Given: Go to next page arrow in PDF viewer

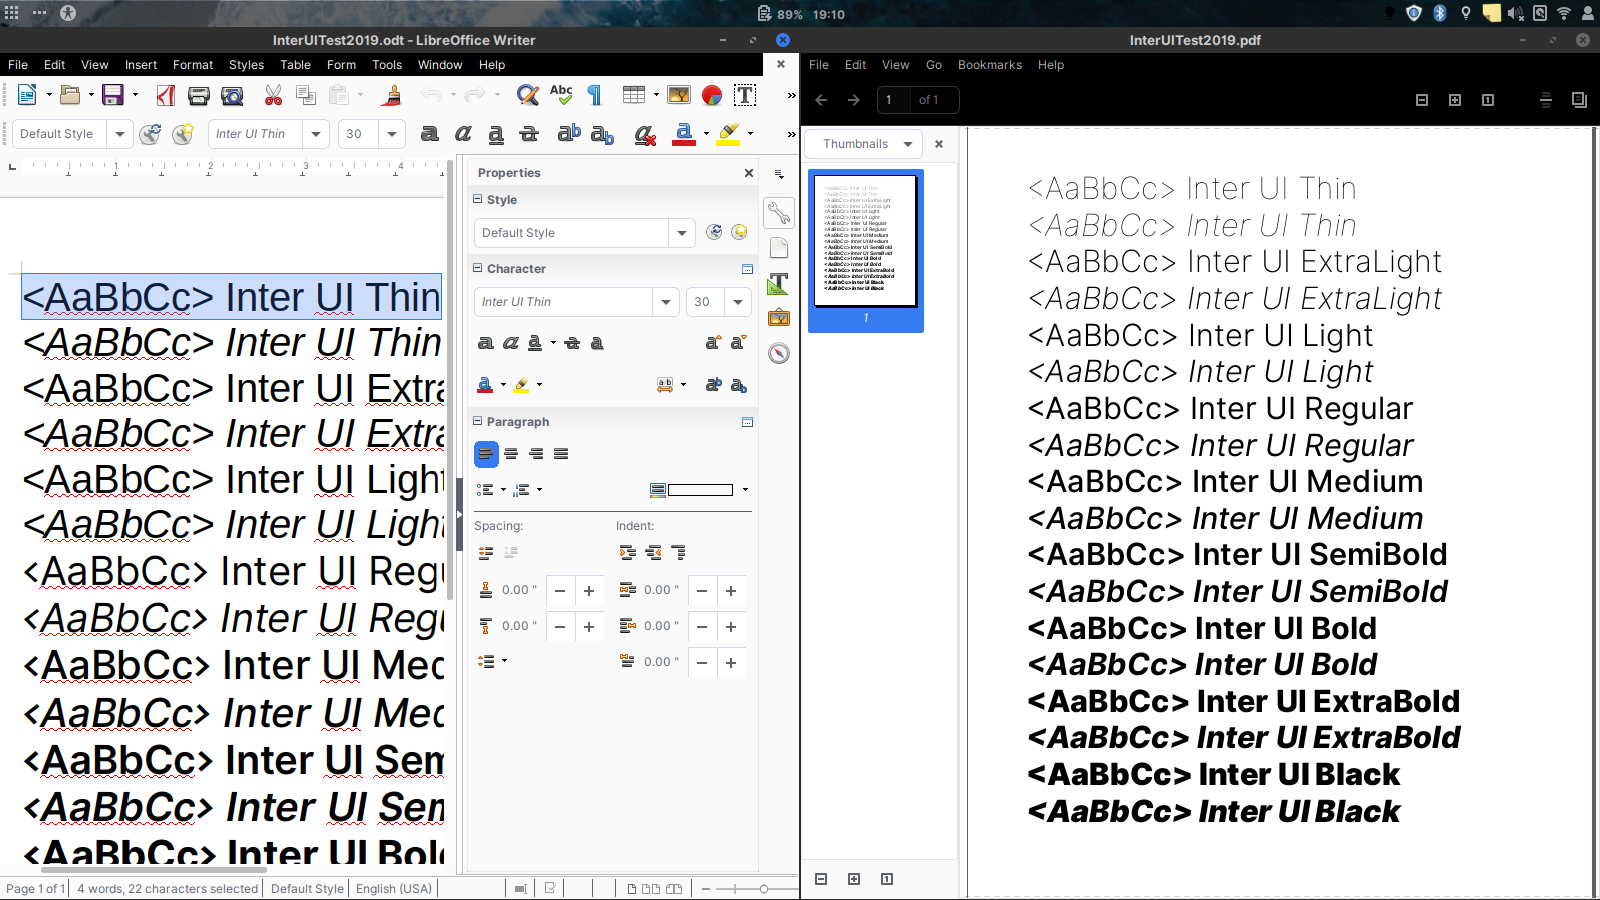Looking at the screenshot, I should (854, 100).
